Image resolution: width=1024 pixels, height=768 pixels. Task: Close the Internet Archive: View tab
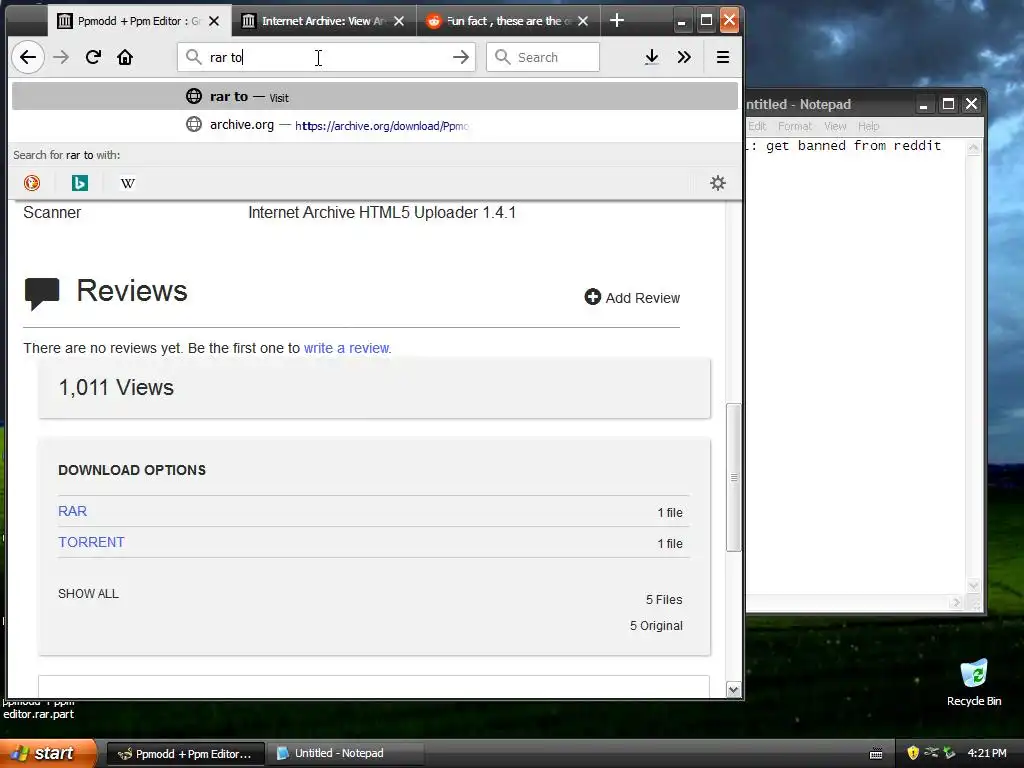pyautogui.click(x=398, y=21)
